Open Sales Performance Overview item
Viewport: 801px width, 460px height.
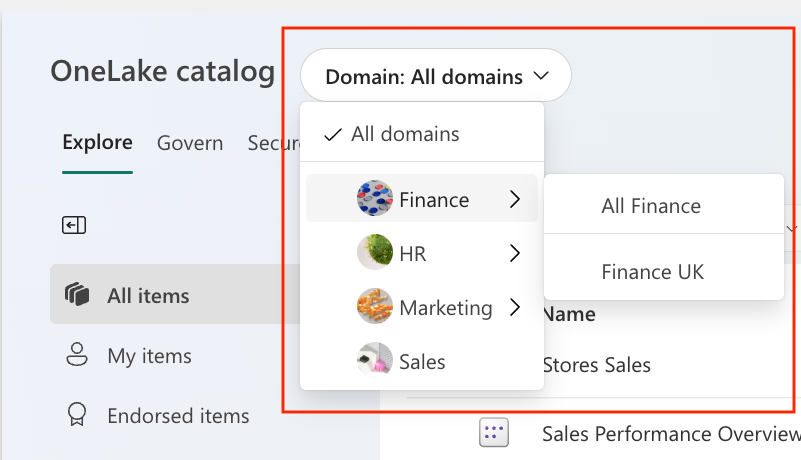click(x=670, y=433)
